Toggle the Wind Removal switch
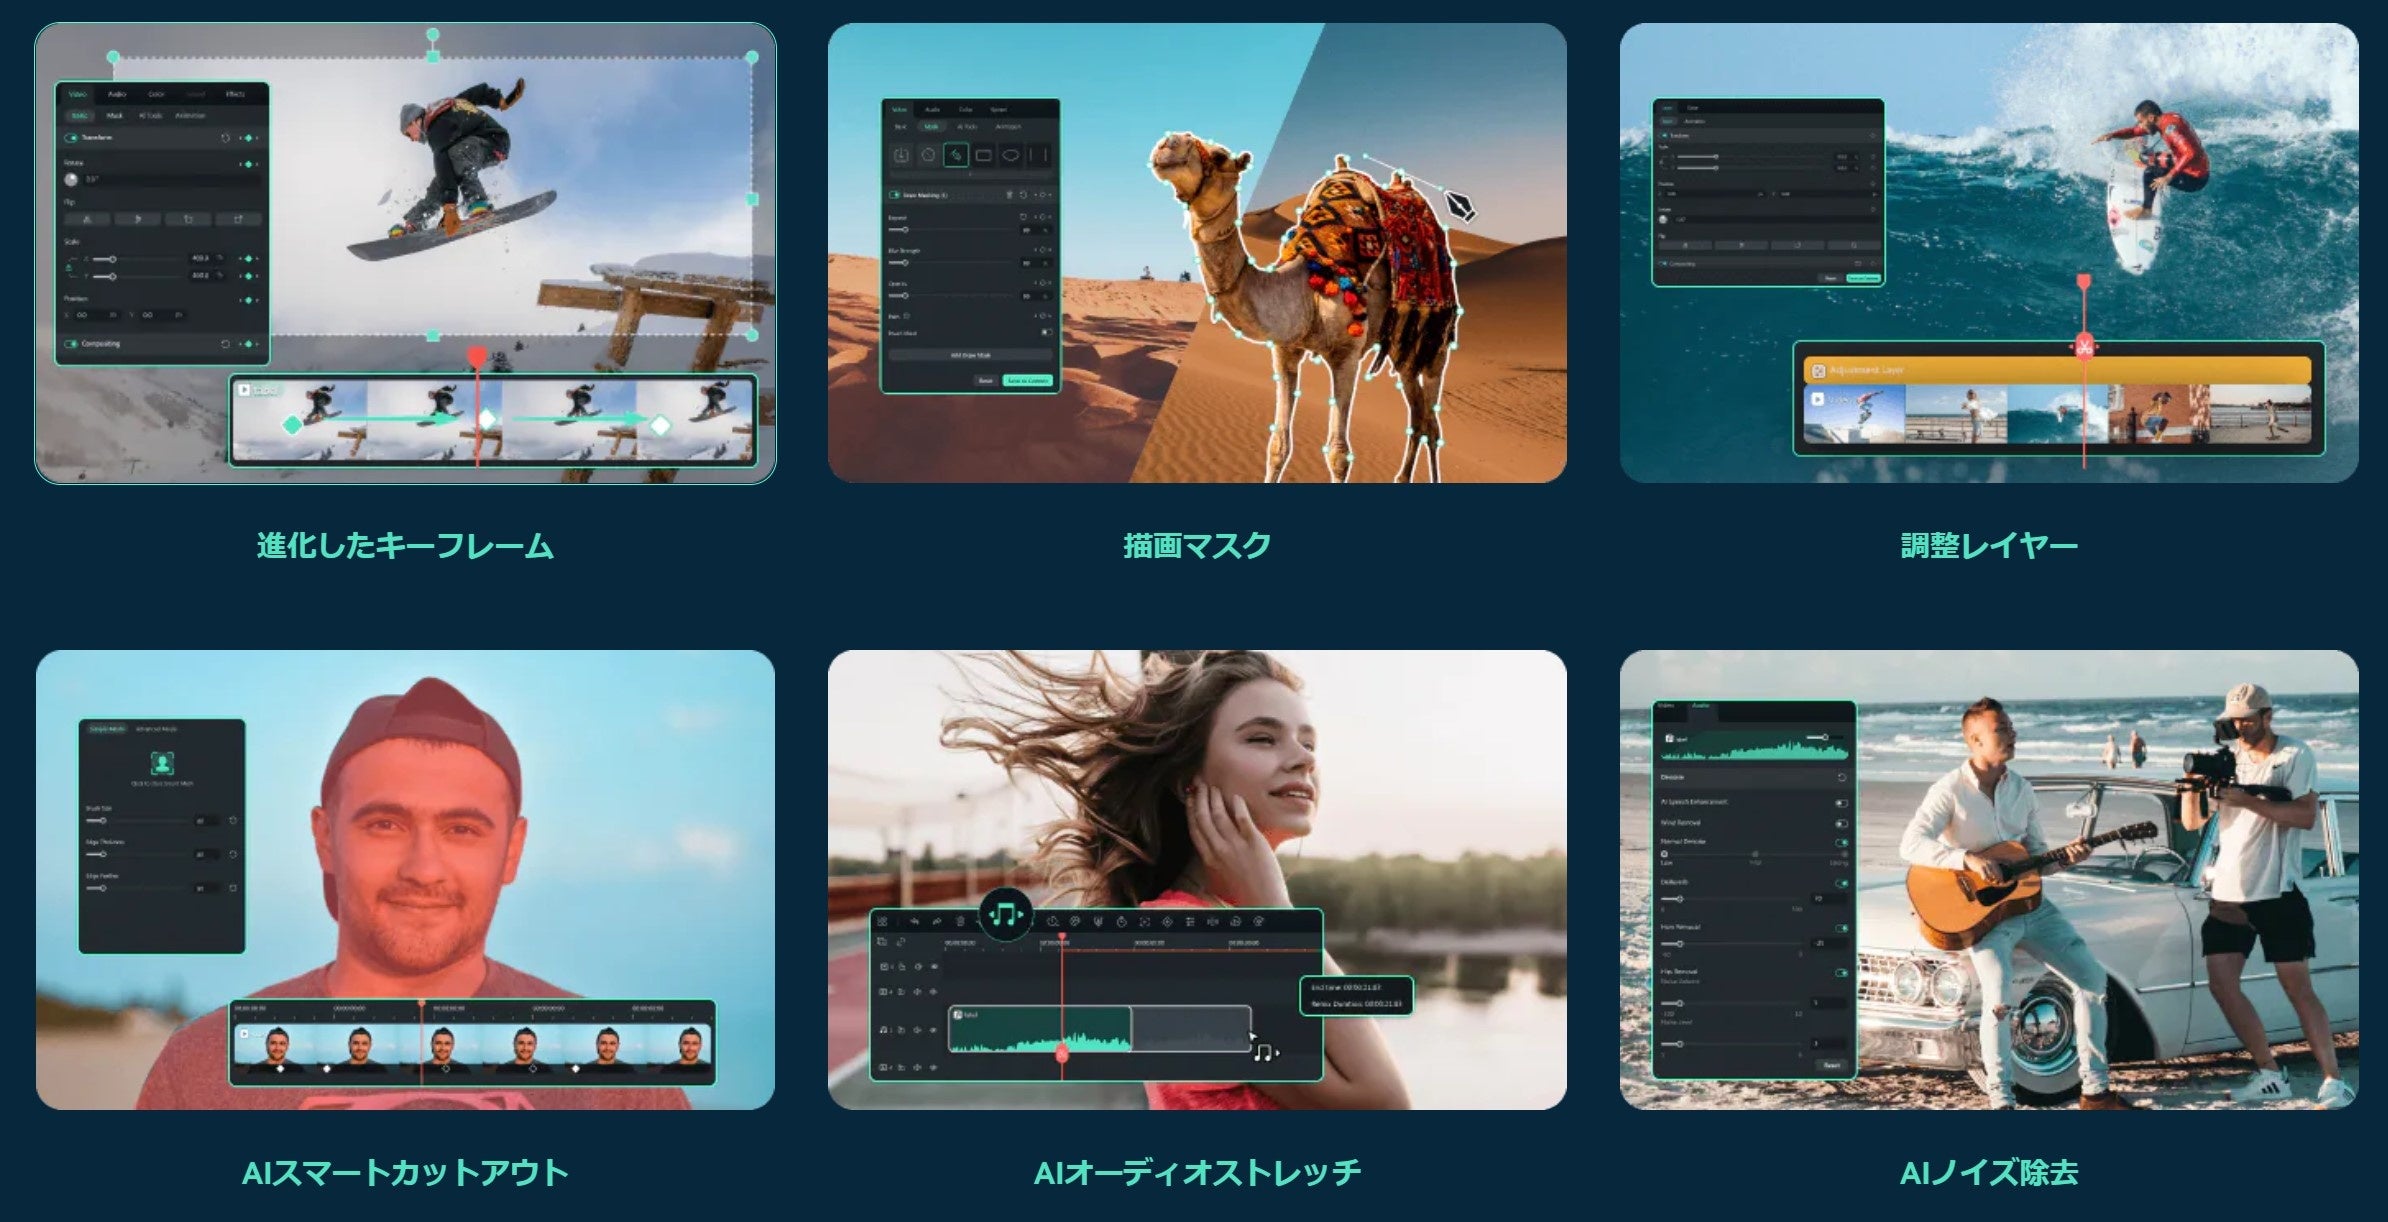 click(x=1840, y=823)
